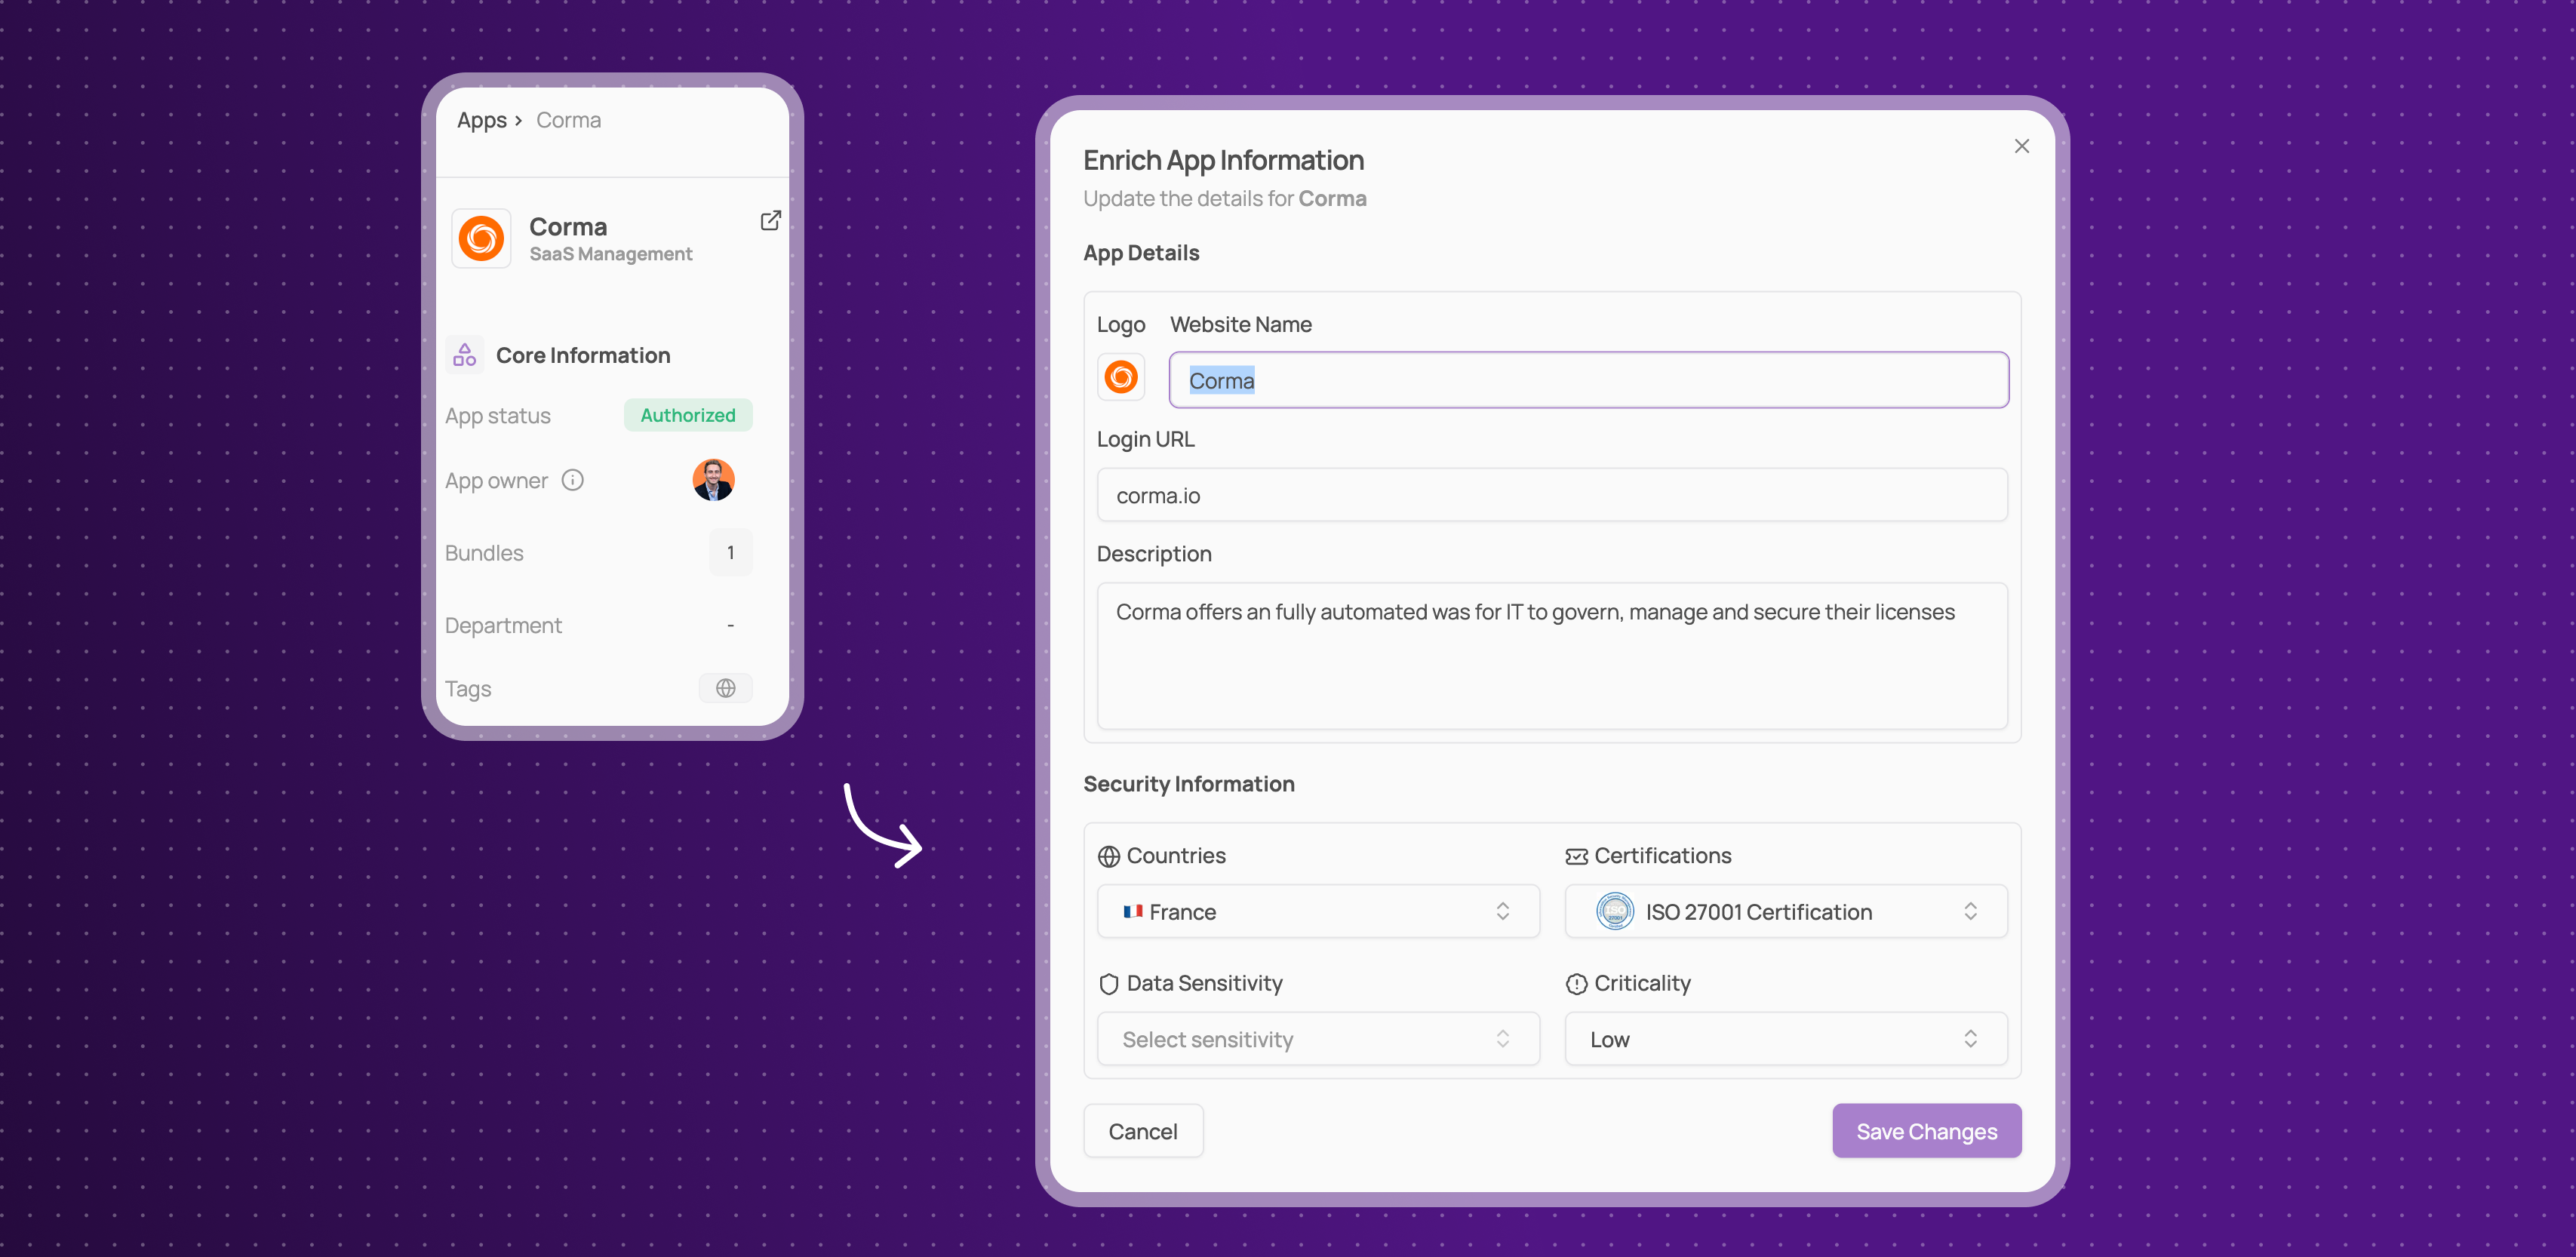The image size is (2576, 1257).
Task: Click the ISO 27001 certification badge icon
Action: point(1614,911)
